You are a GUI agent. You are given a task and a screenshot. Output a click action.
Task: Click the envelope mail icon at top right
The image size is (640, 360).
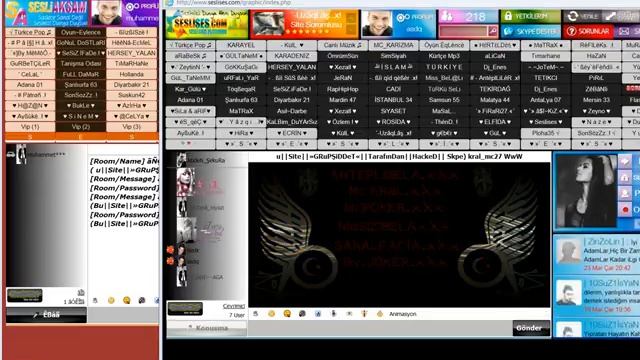point(624,31)
